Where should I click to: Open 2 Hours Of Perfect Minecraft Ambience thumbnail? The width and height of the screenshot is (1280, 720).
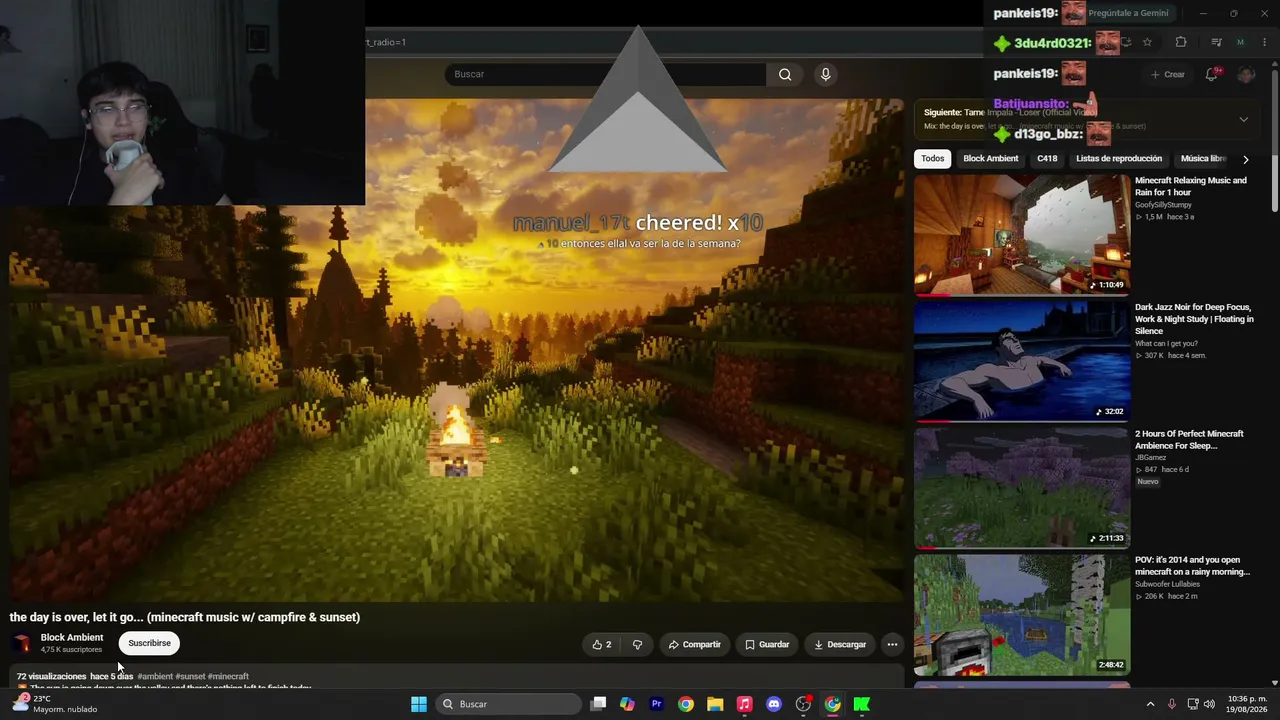[1022, 488]
